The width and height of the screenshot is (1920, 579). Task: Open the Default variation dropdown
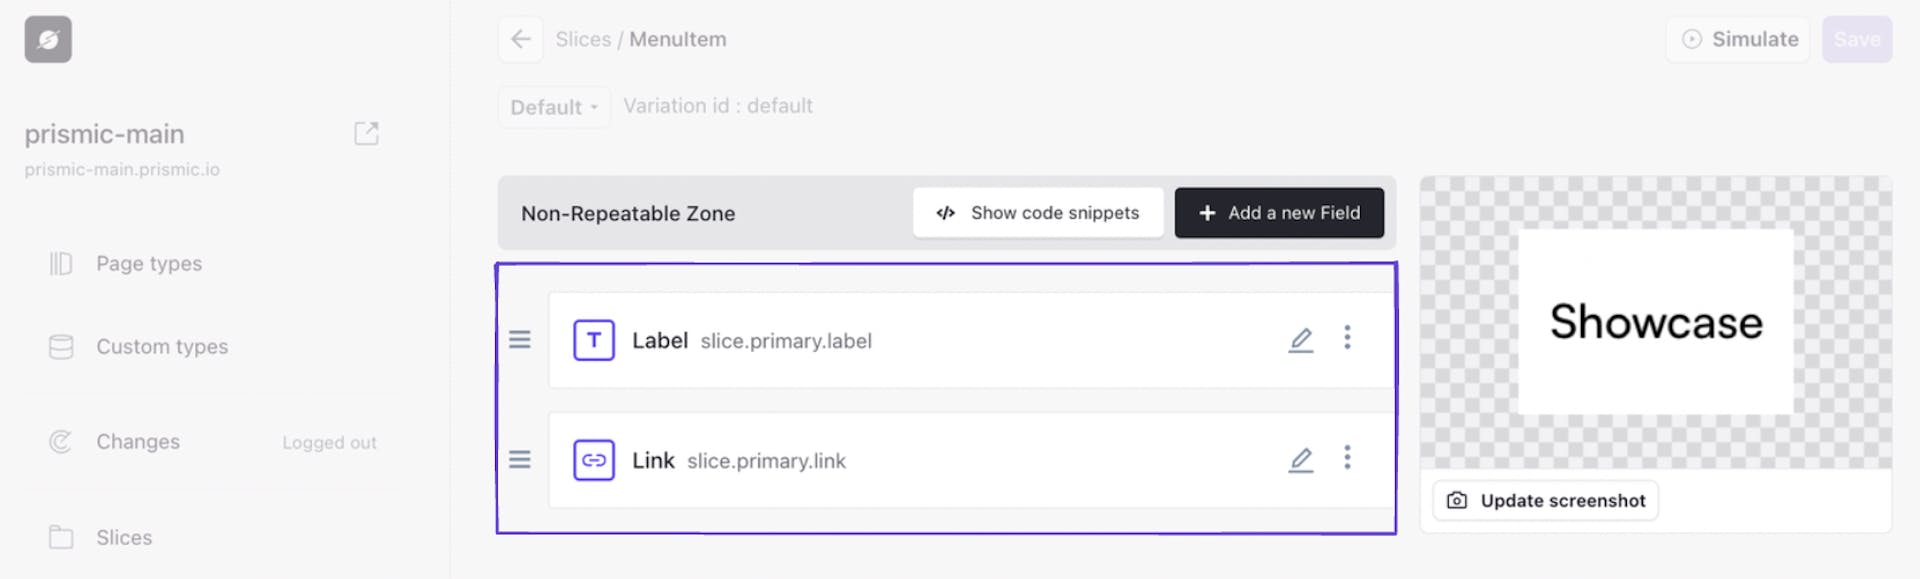pyautogui.click(x=553, y=106)
